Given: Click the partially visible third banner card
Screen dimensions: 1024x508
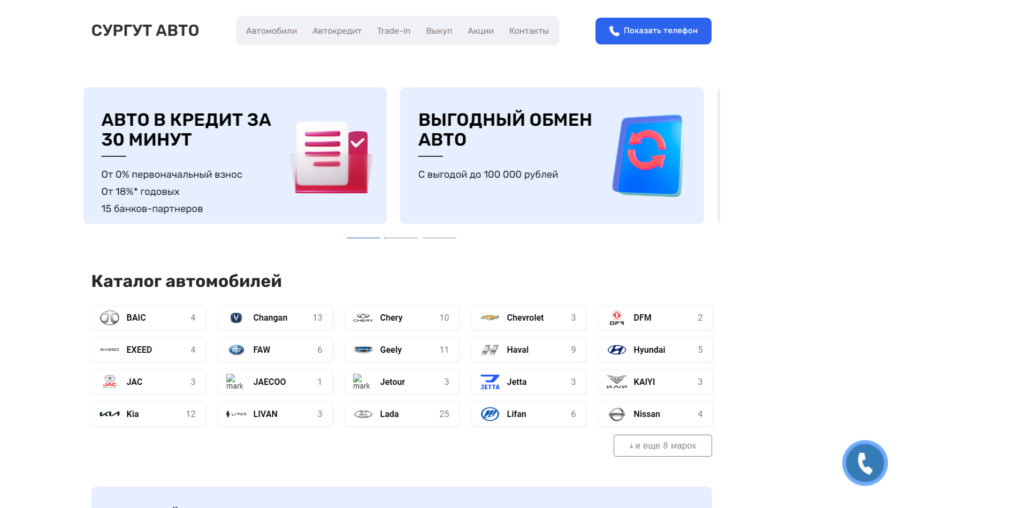Looking at the screenshot, I should pos(718,155).
